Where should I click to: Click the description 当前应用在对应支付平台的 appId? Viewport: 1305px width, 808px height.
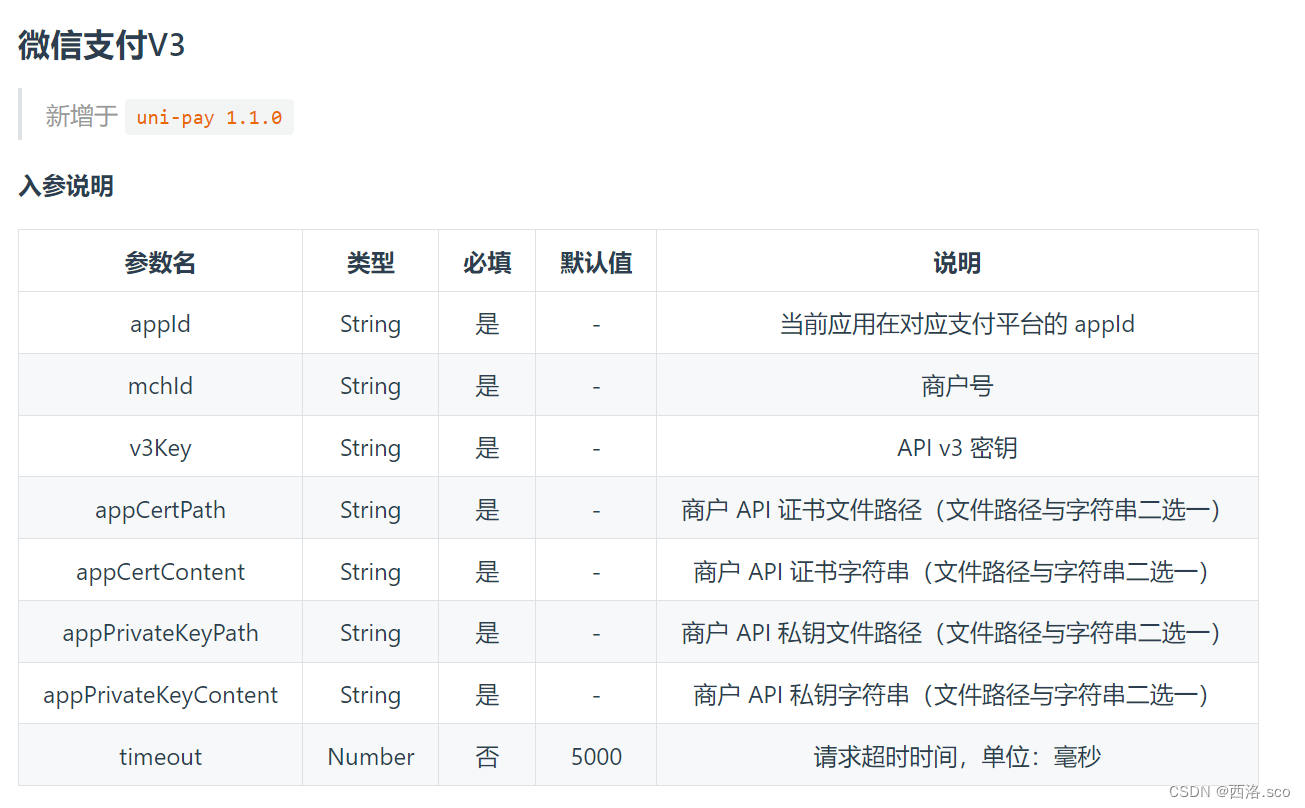957,324
